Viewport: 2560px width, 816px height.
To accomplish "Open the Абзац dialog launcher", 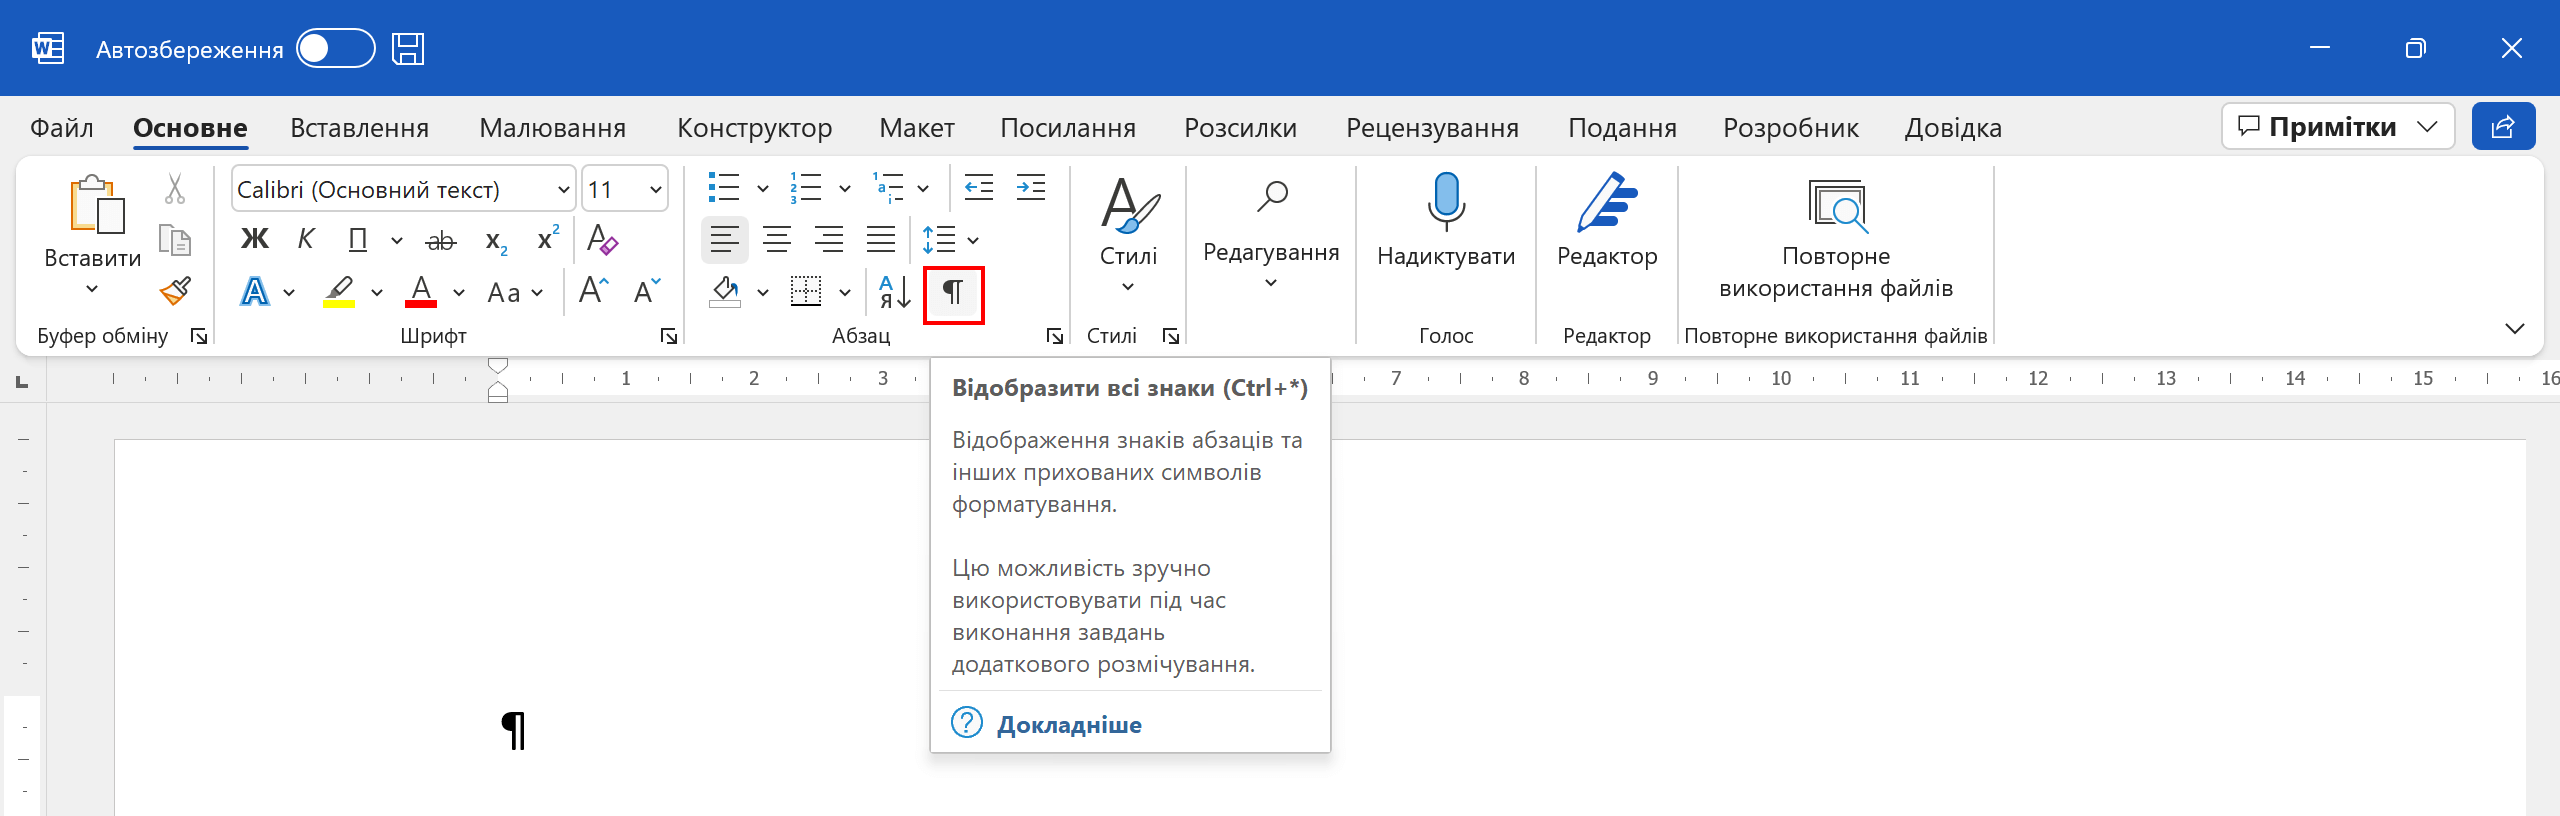I will (1054, 336).
